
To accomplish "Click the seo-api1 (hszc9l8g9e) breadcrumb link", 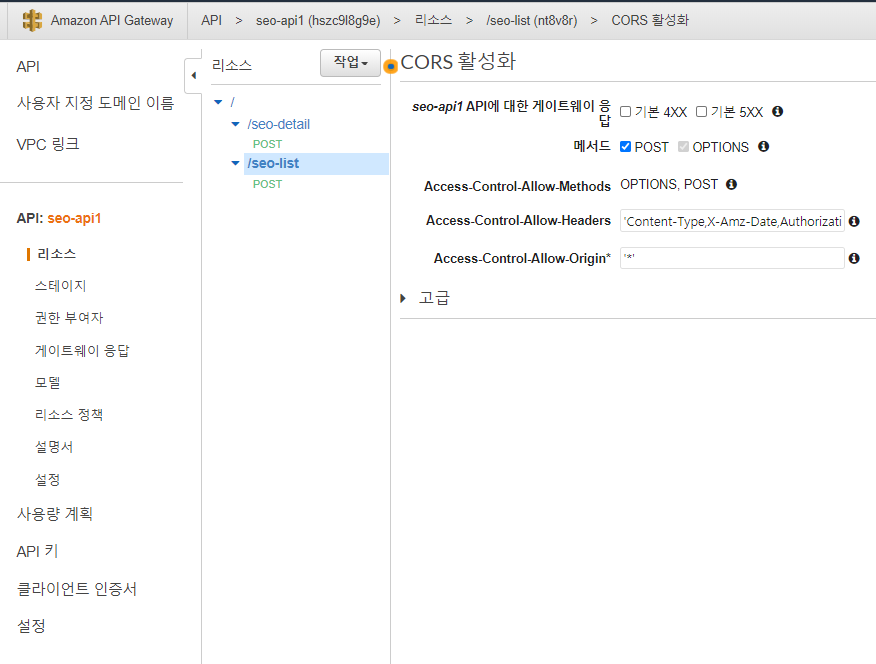I will [x=318, y=21].
